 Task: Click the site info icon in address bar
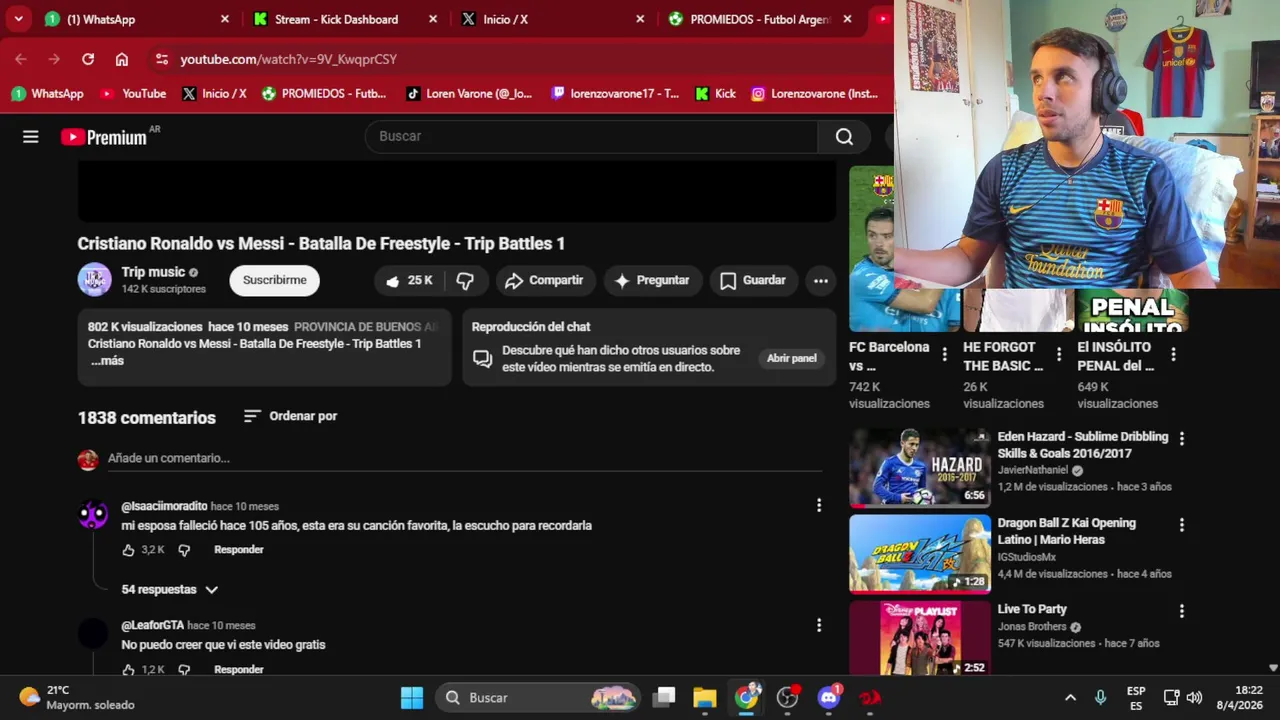(162, 59)
